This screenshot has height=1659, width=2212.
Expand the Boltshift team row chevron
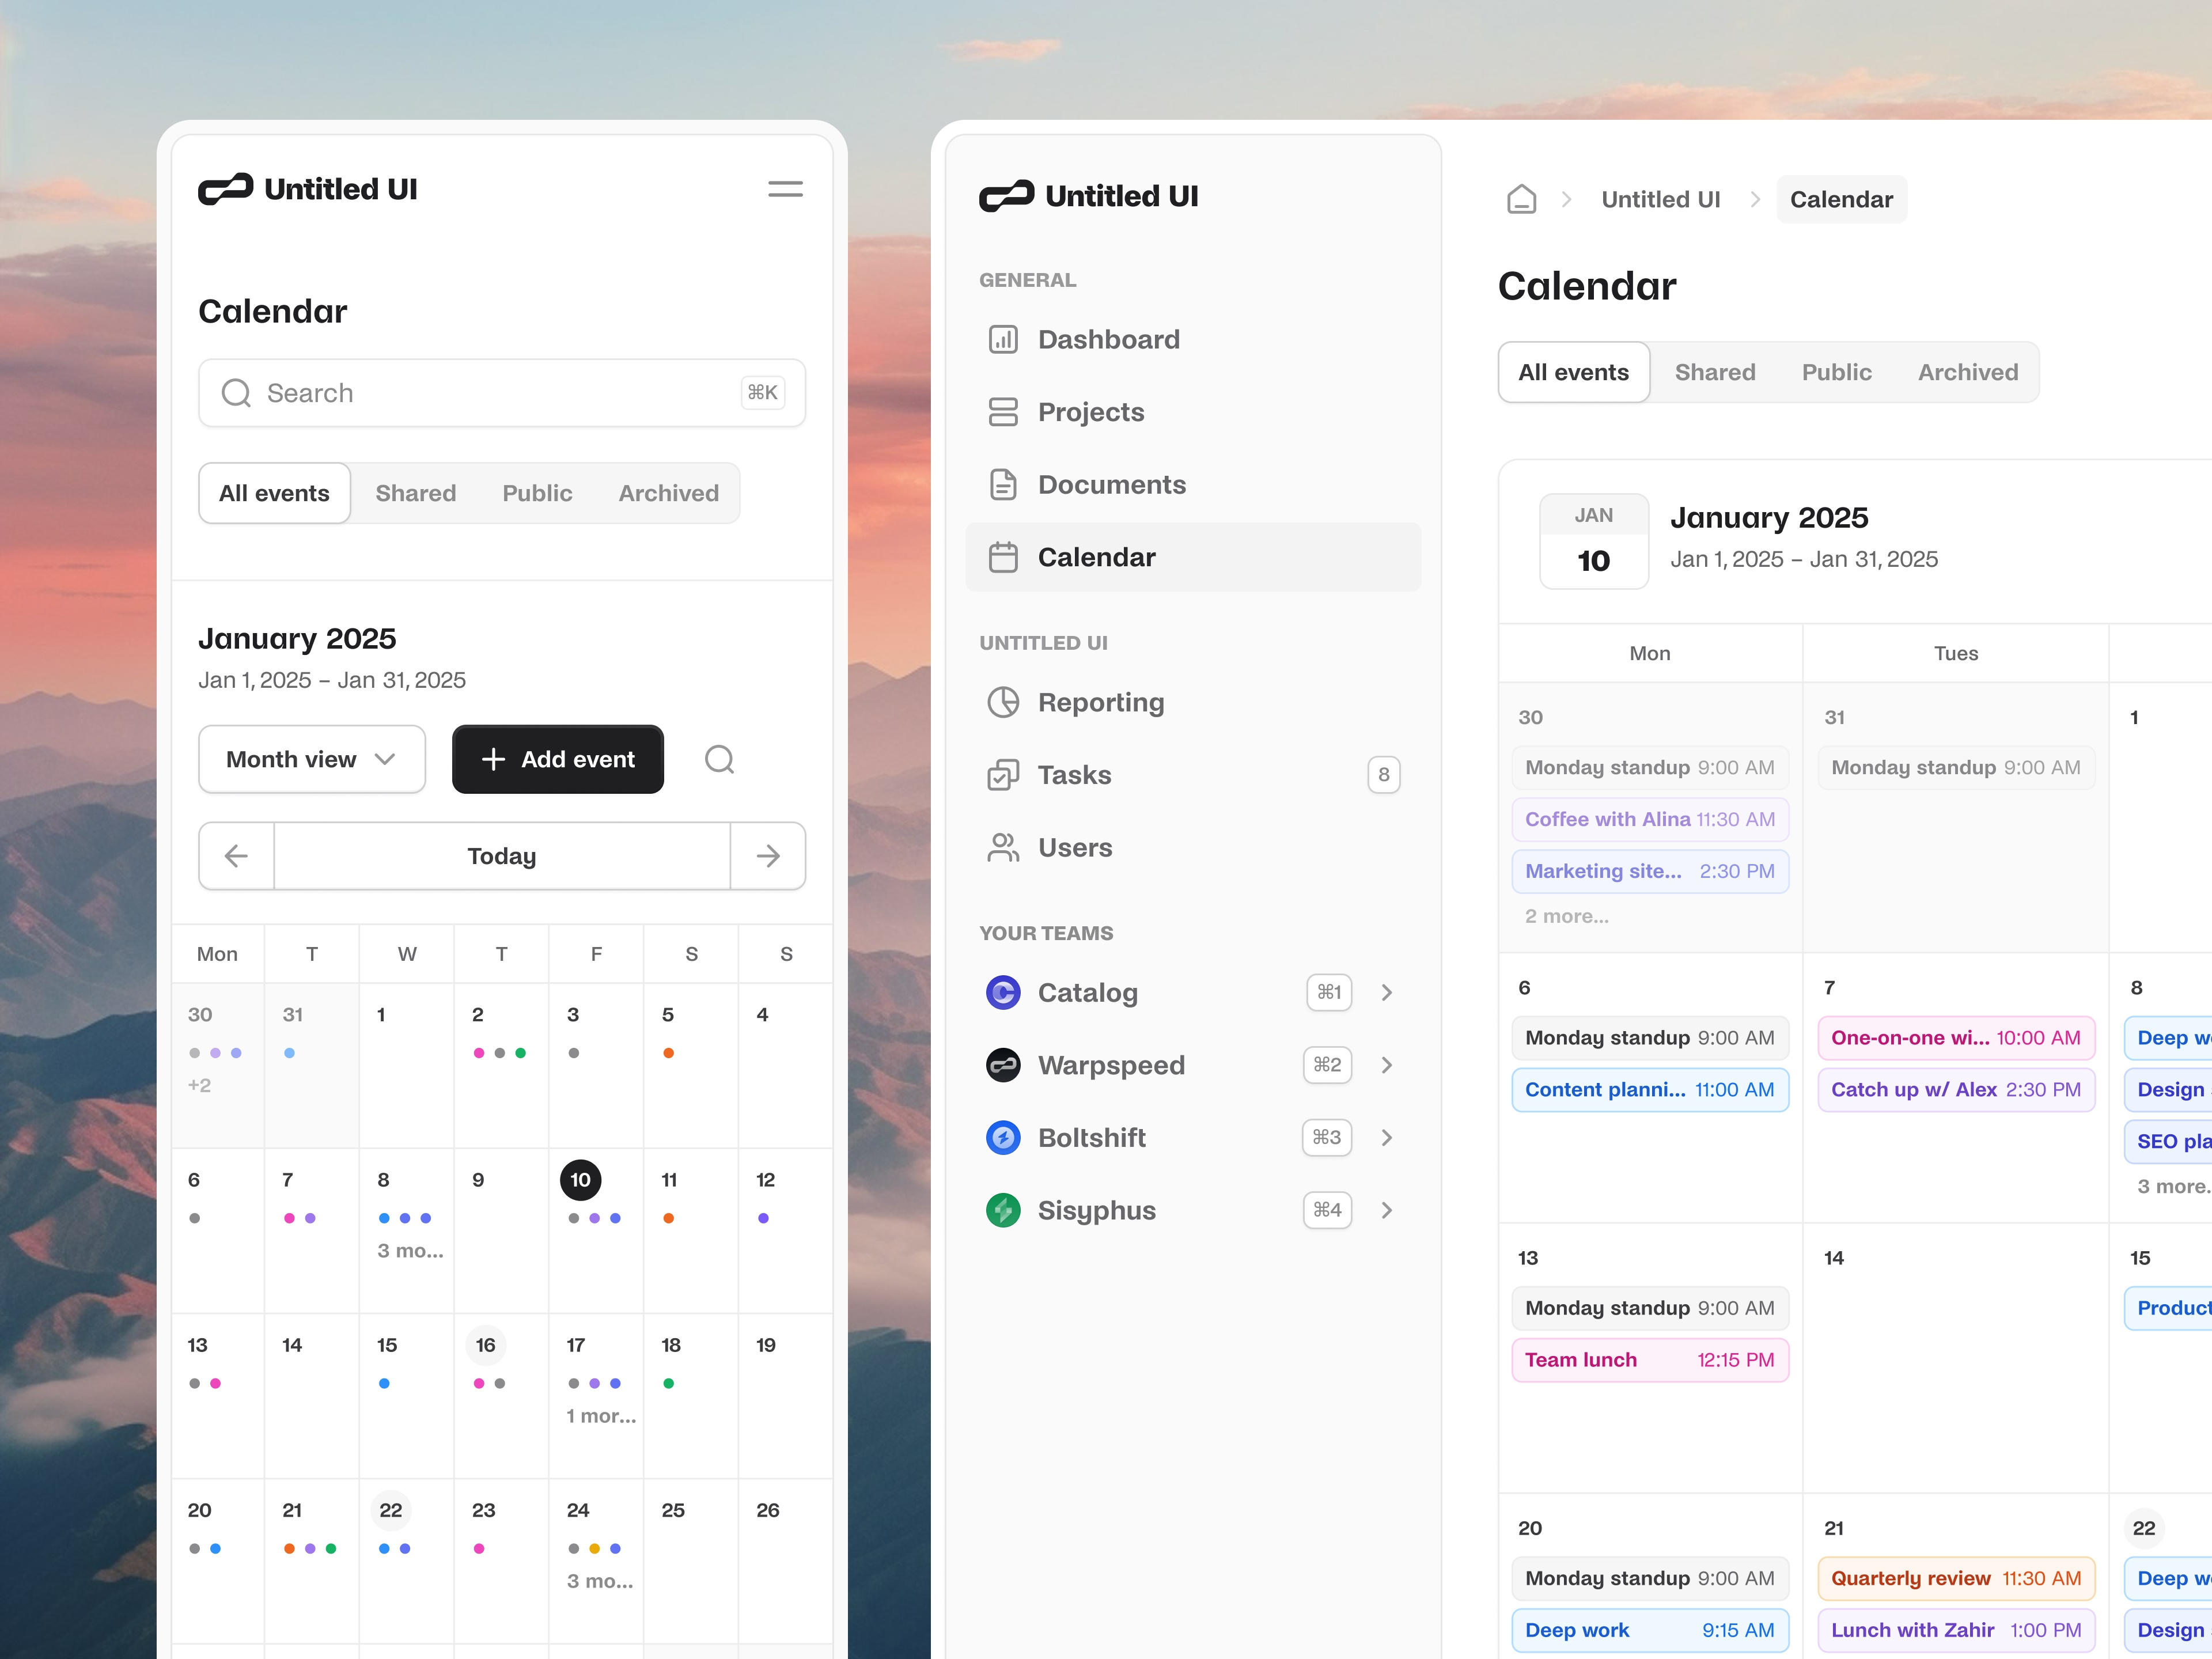click(x=1387, y=1137)
